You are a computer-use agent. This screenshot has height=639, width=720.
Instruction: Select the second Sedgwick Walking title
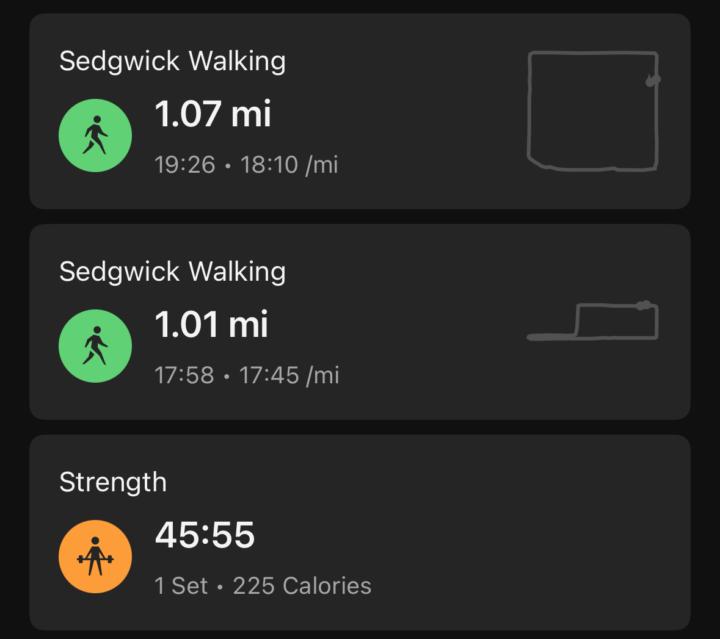coord(172,272)
